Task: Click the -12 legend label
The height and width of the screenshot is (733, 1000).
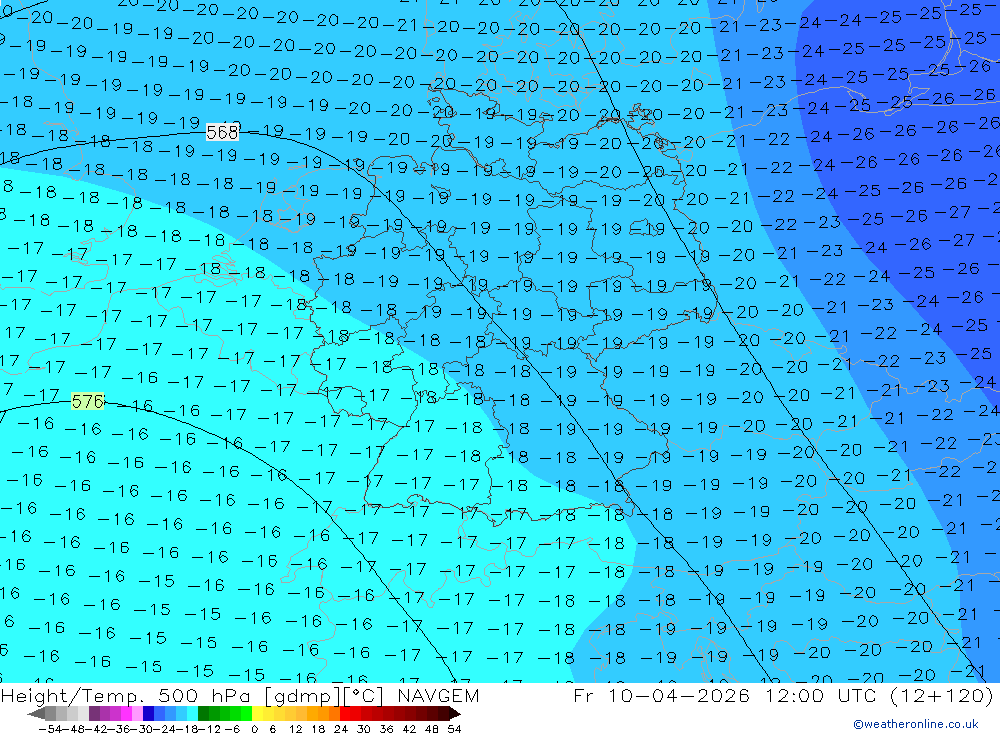Action: click(x=210, y=729)
